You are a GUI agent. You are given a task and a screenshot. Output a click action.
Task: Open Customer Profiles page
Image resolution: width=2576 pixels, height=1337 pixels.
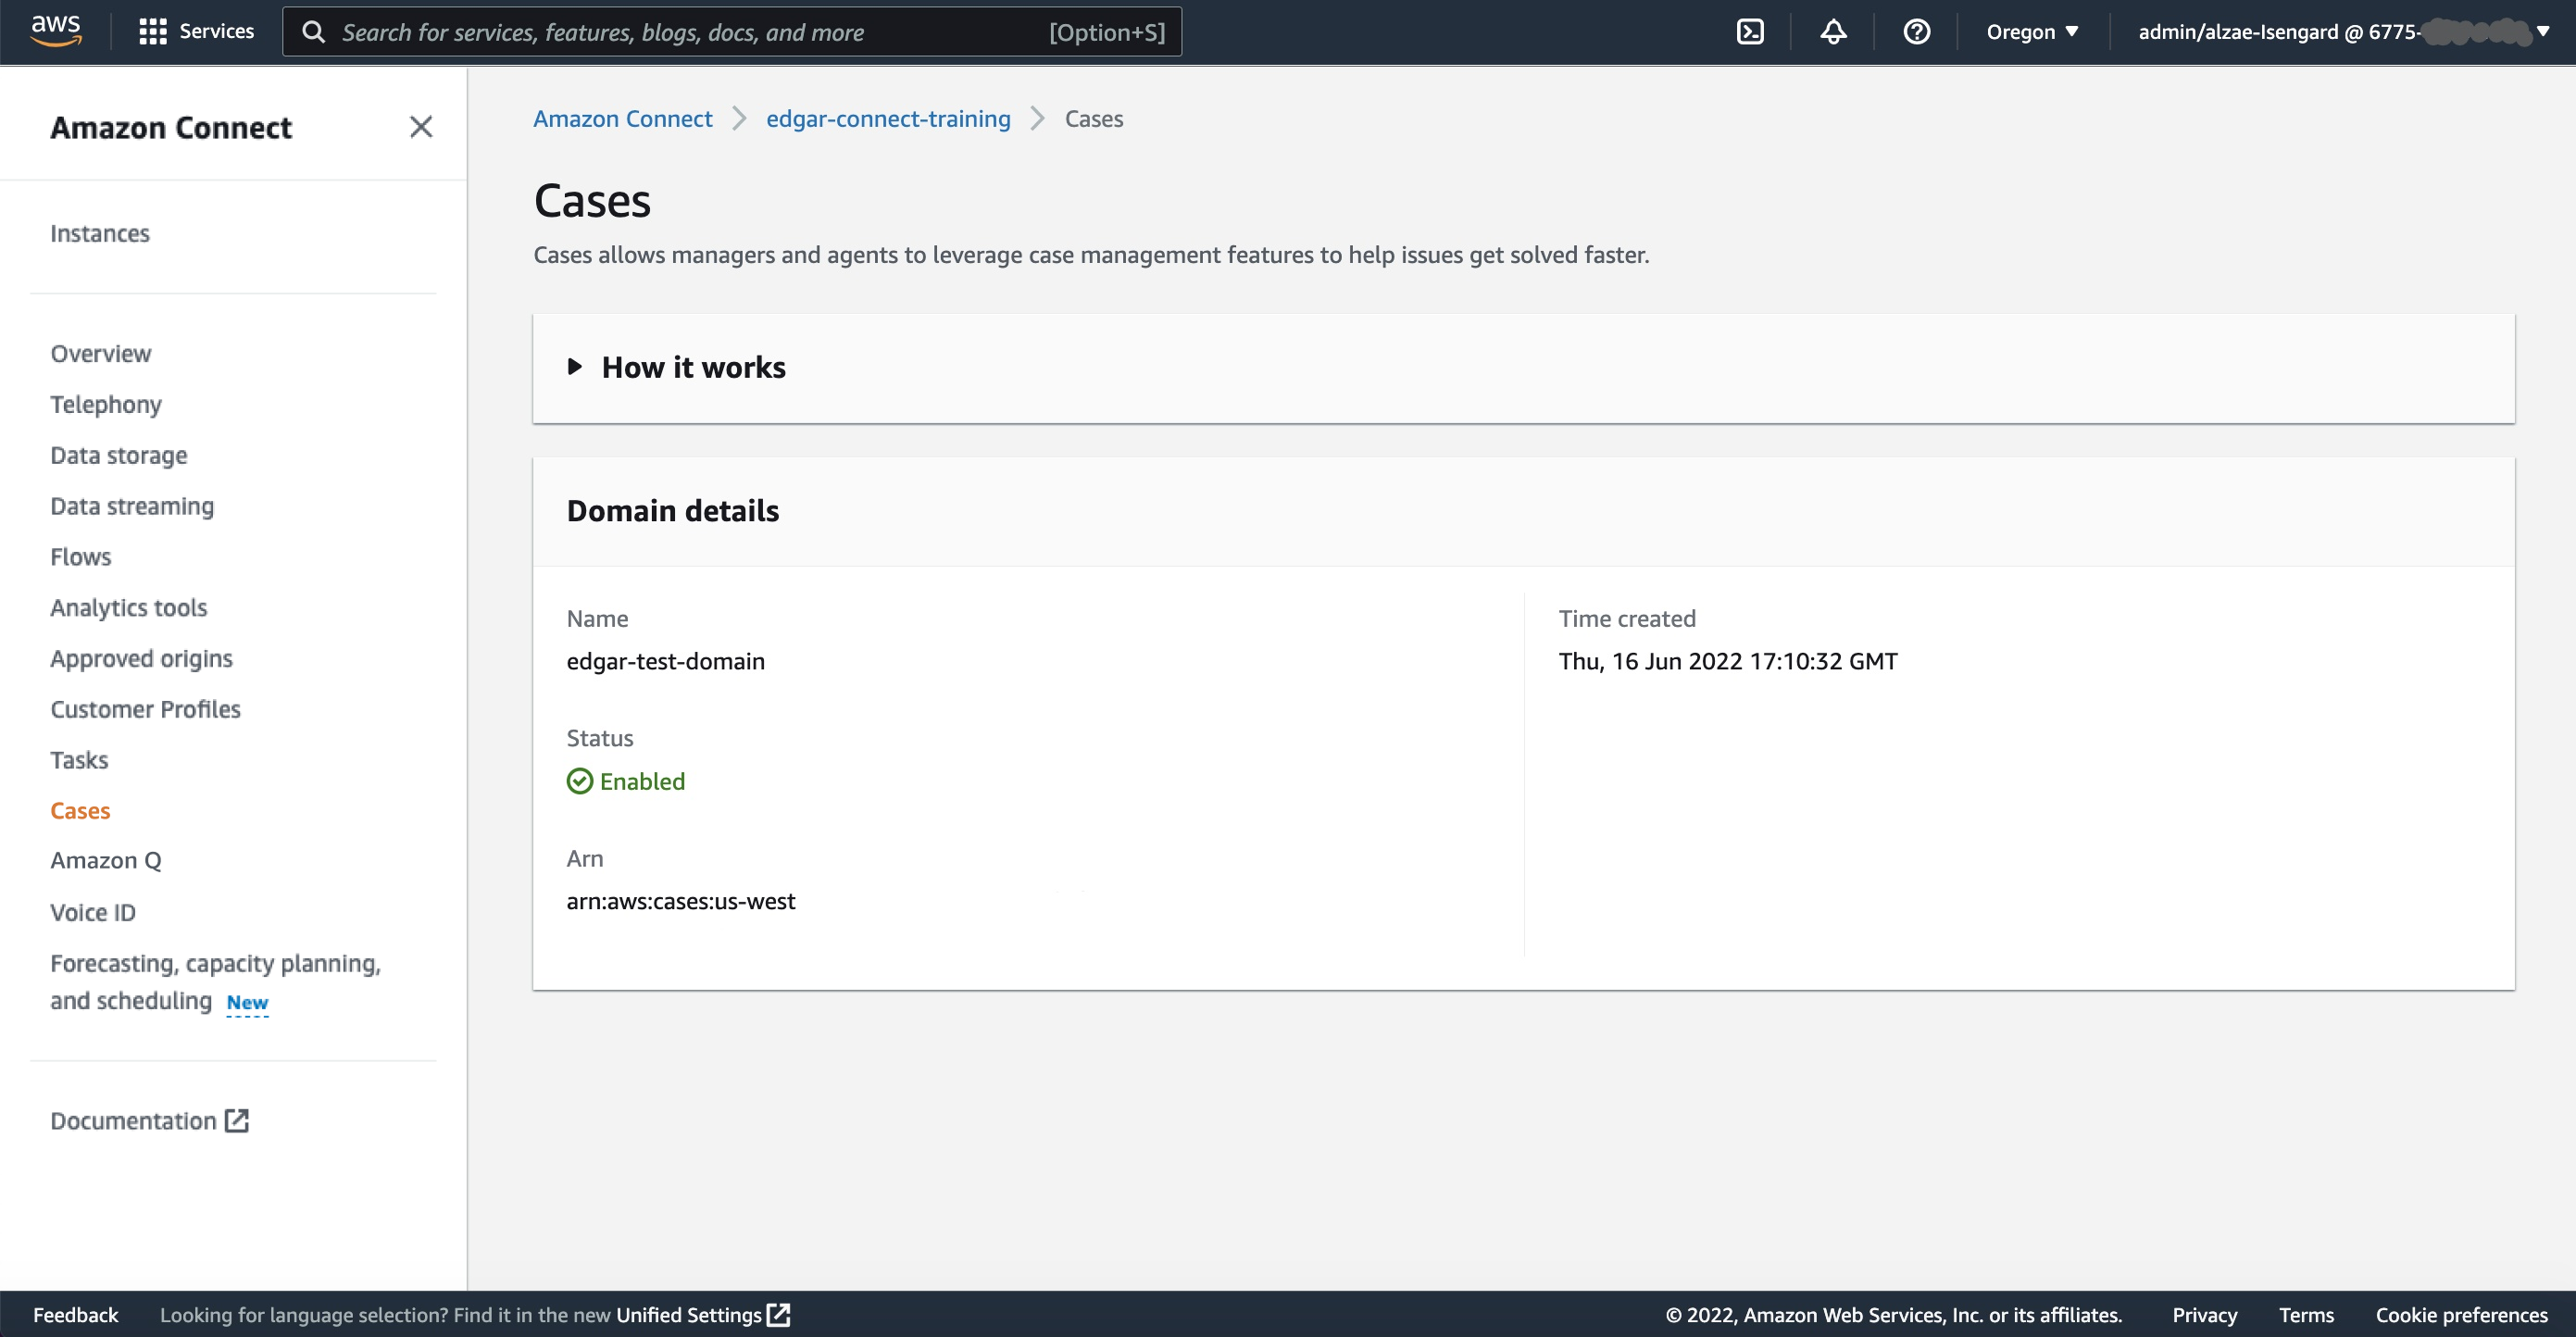point(146,709)
